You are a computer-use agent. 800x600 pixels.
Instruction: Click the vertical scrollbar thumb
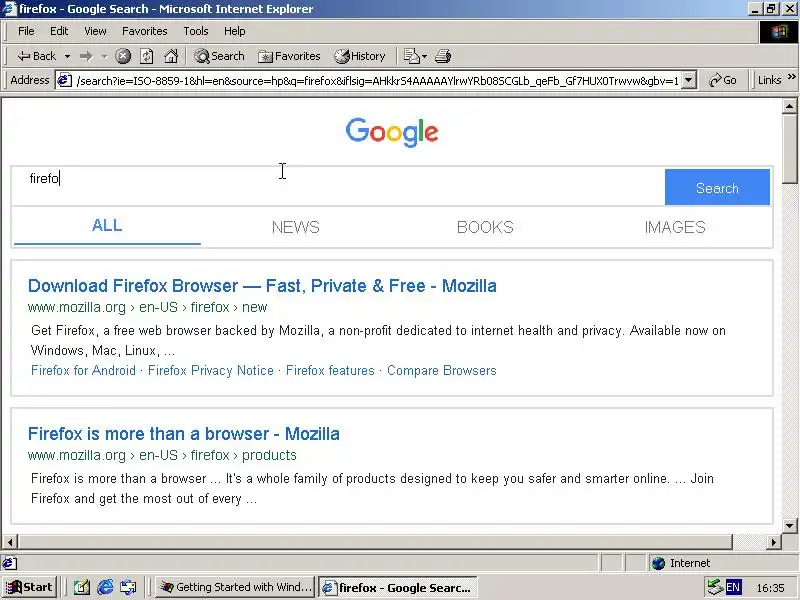789,148
